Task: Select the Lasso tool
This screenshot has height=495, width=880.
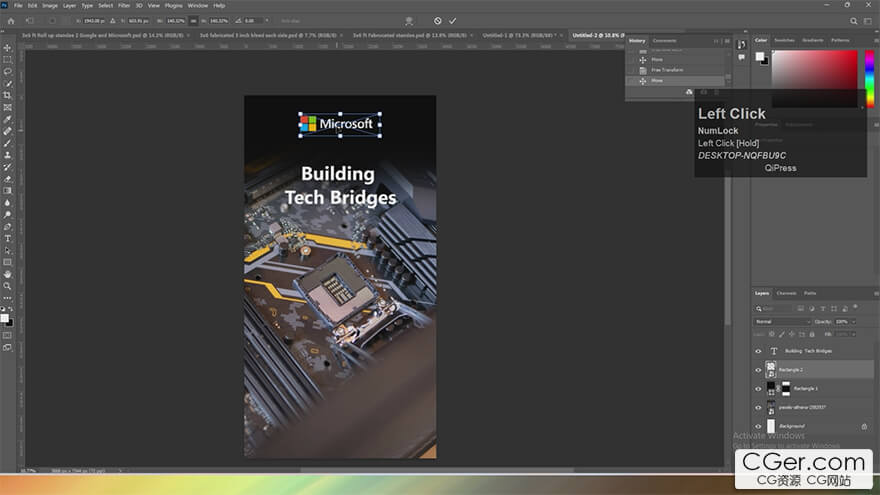Action: (7, 72)
